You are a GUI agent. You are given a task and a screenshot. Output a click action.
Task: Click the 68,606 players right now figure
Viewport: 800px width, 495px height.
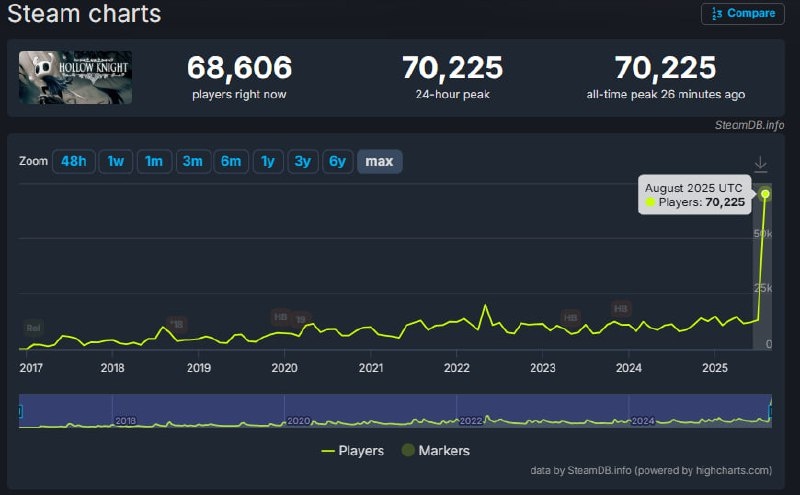click(239, 68)
